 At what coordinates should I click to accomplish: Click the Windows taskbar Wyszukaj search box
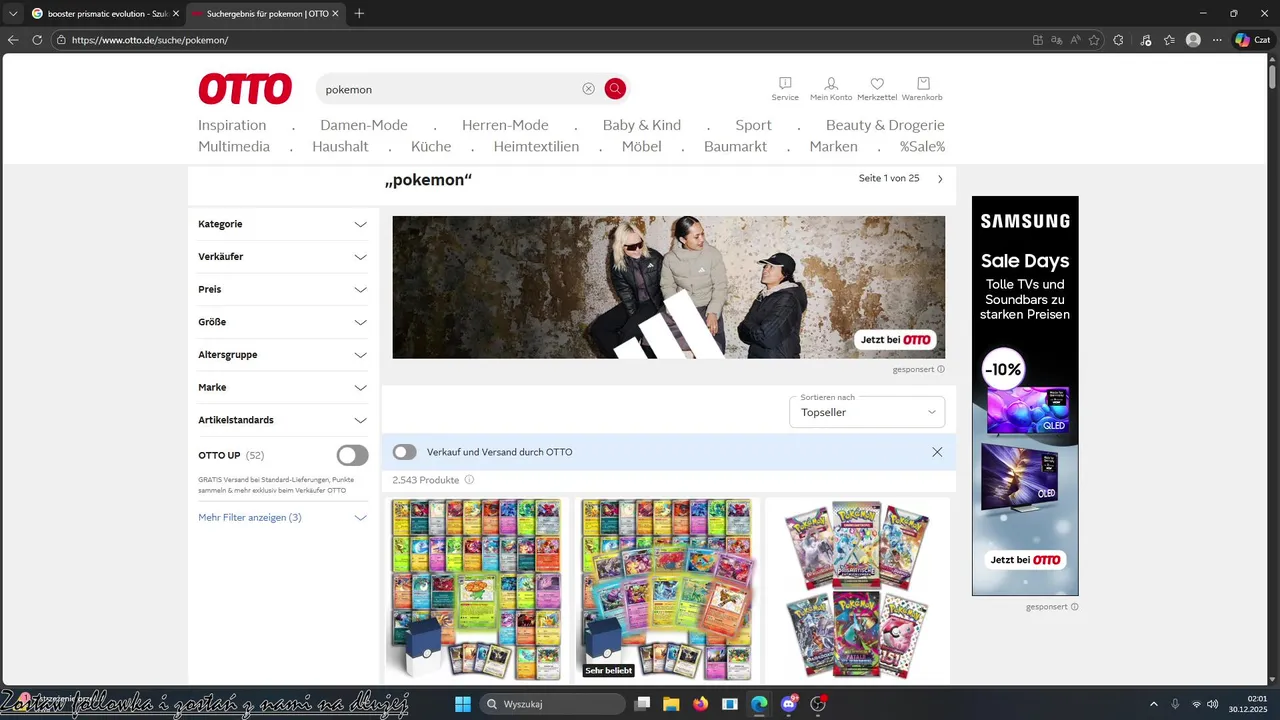pyautogui.click(x=552, y=704)
